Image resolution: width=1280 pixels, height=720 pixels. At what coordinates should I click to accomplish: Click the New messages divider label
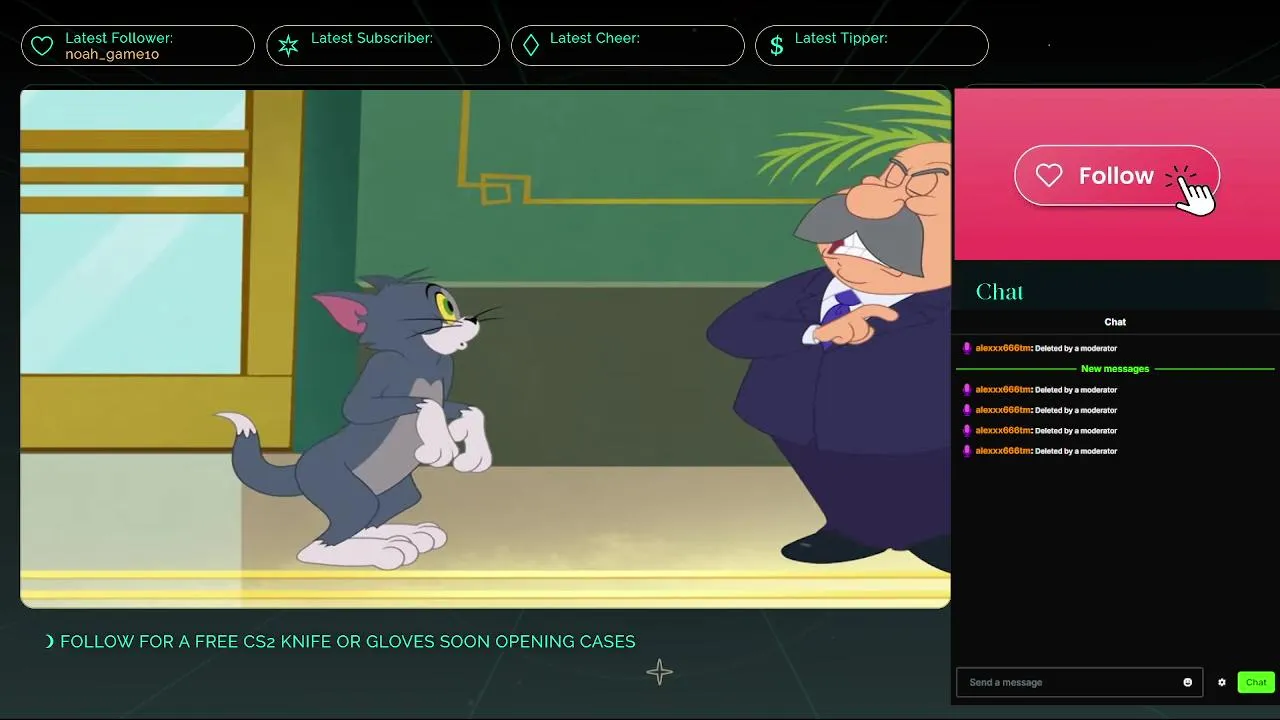coord(1115,369)
